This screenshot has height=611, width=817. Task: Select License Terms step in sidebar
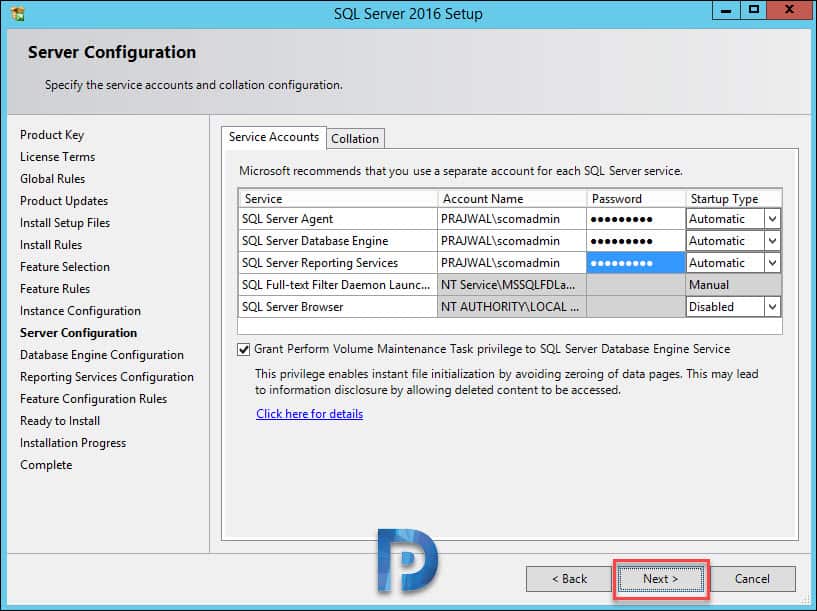[x=58, y=157]
